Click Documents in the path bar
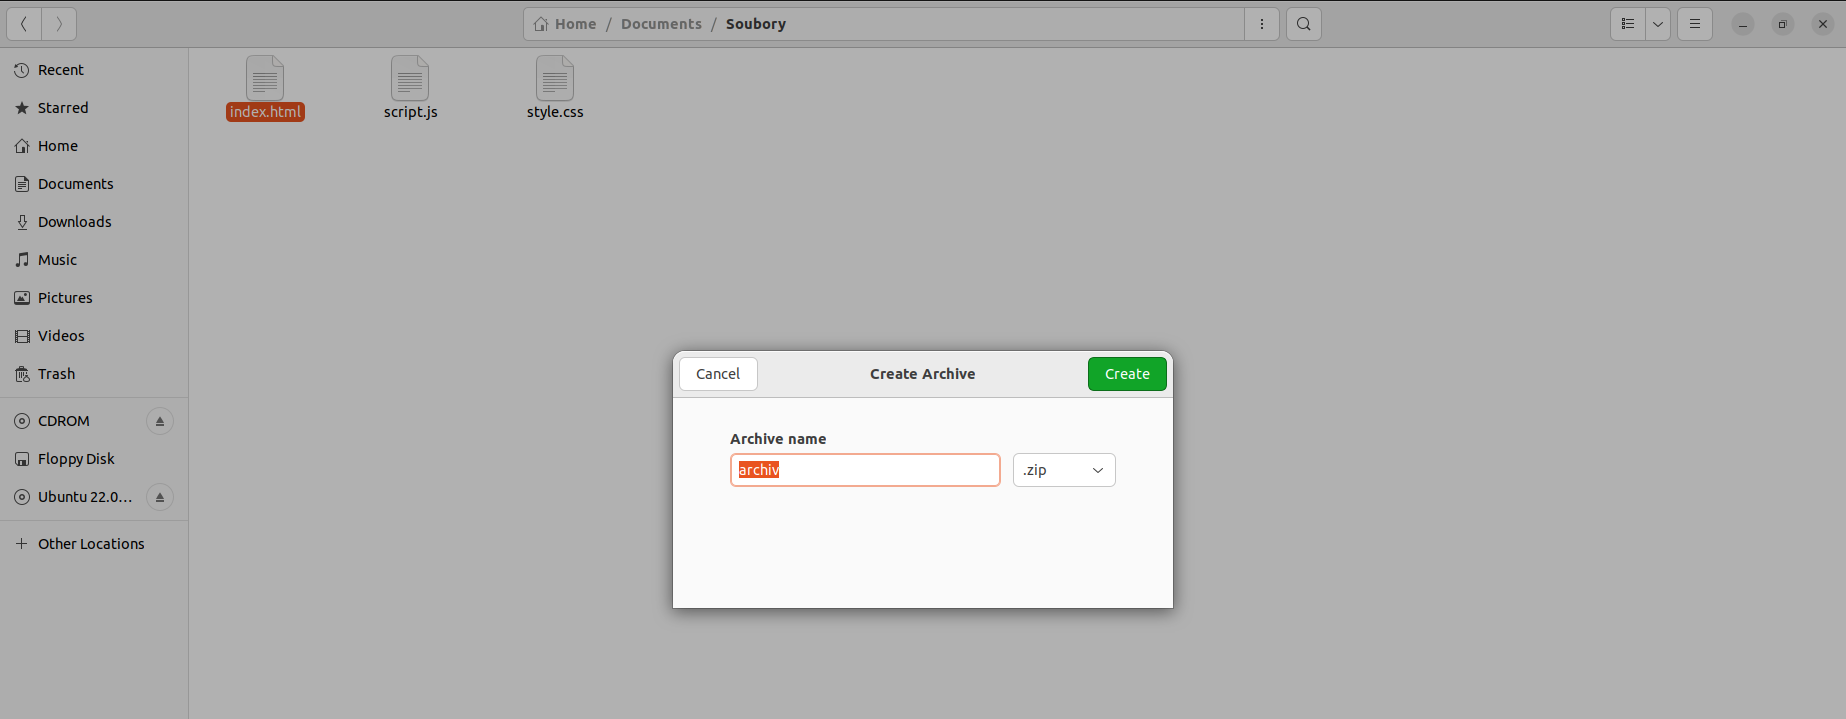1846x719 pixels. tap(661, 24)
